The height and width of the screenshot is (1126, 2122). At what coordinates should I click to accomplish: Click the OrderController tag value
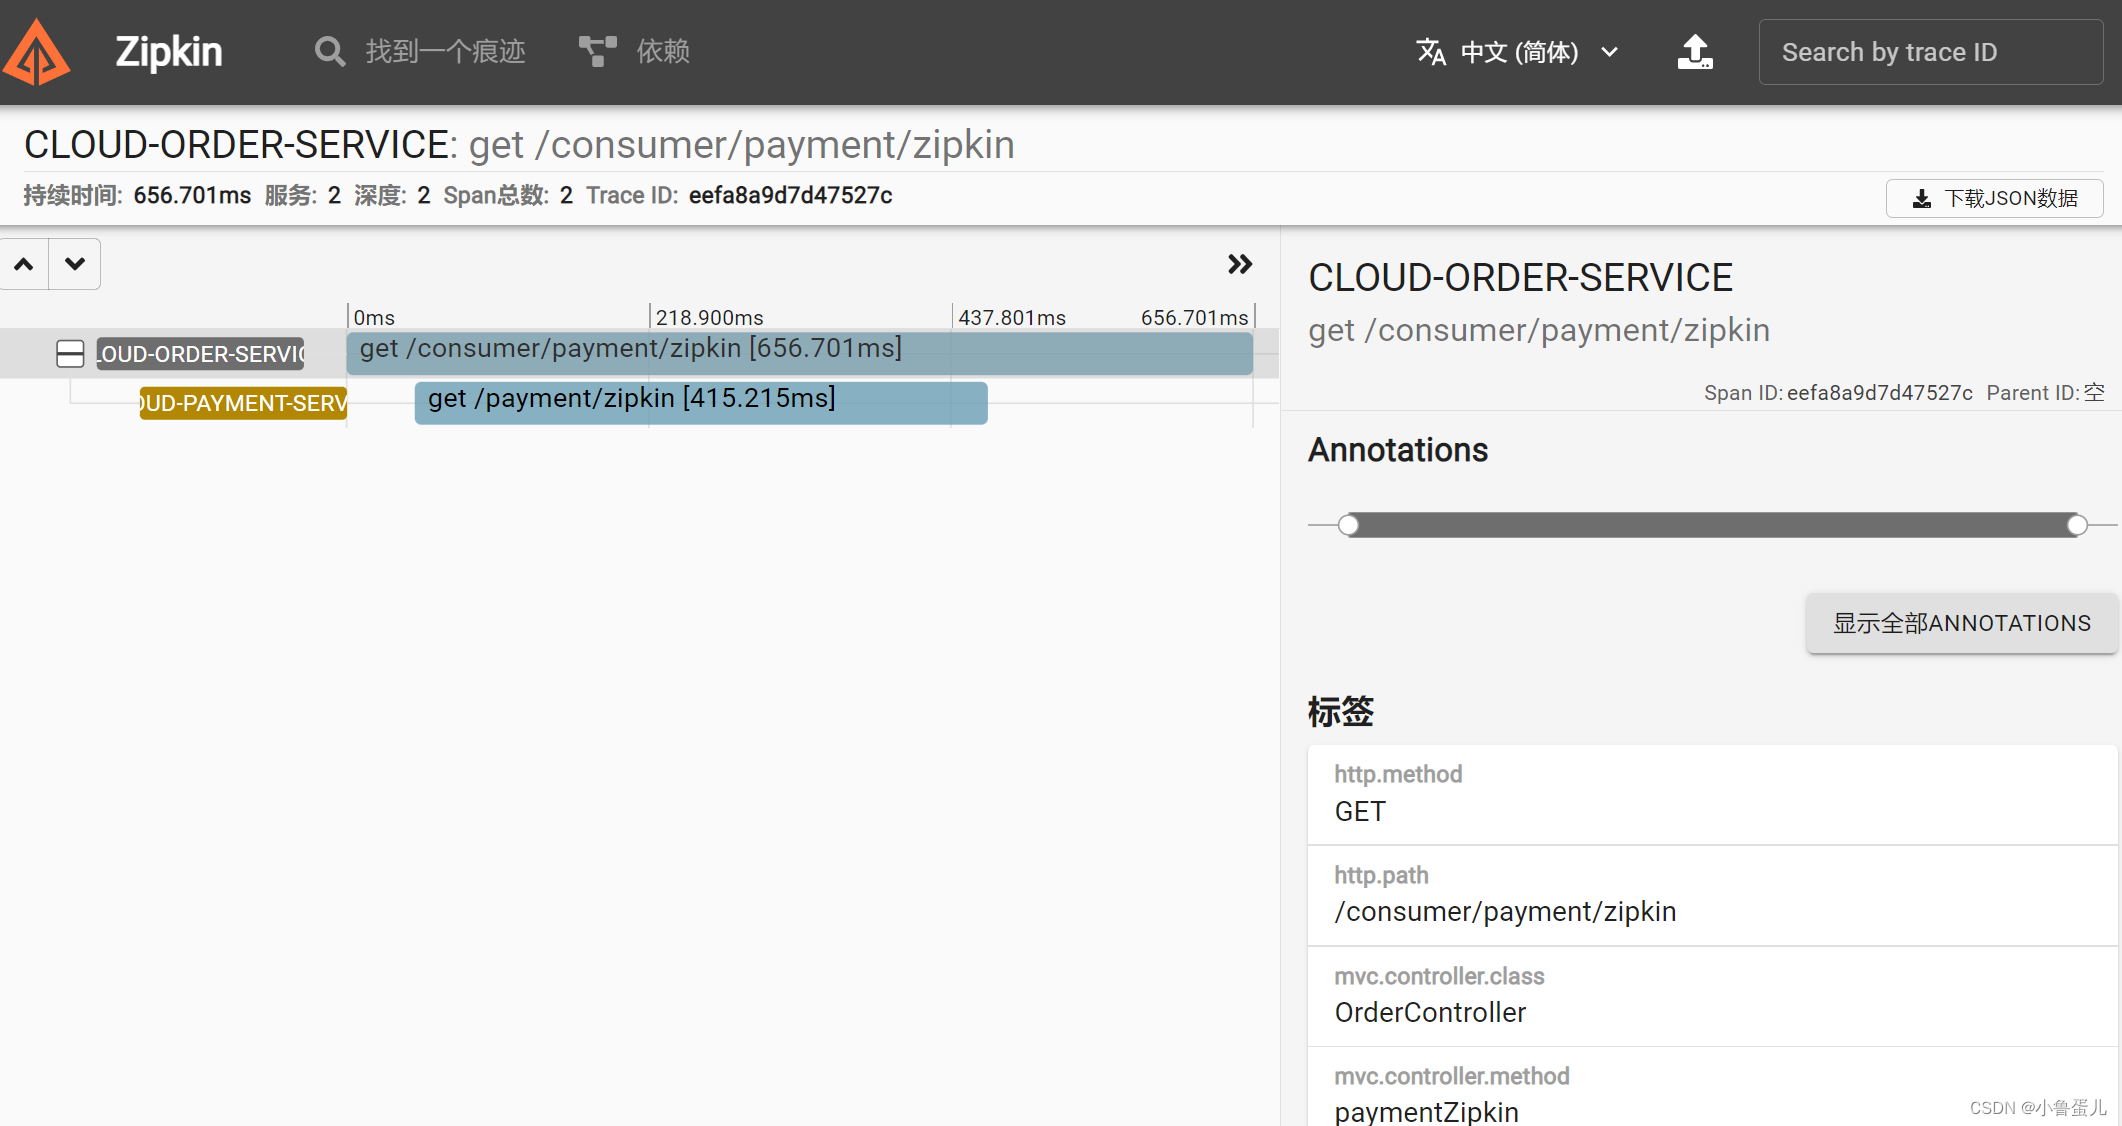click(1430, 1012)
